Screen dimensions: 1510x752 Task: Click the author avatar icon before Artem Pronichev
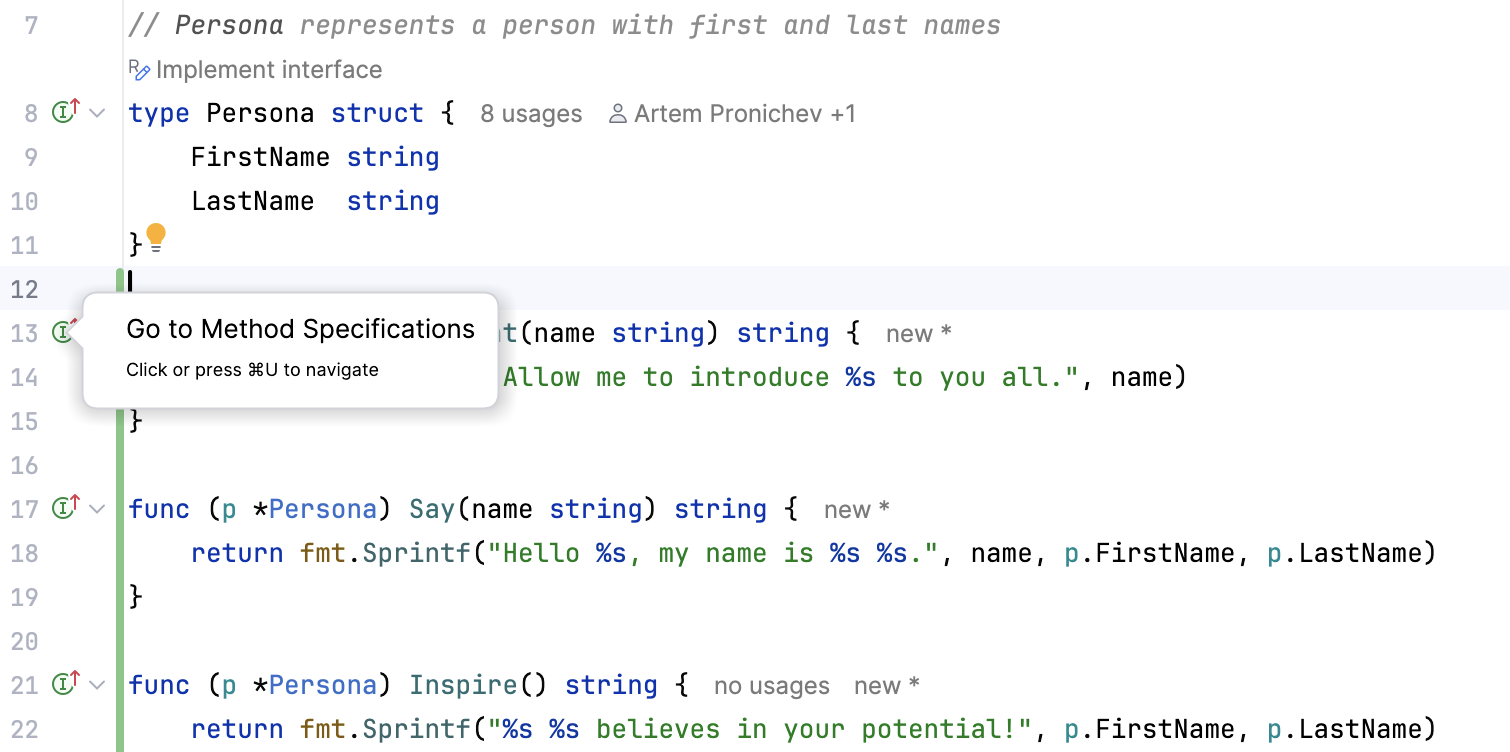coord(618,114)
